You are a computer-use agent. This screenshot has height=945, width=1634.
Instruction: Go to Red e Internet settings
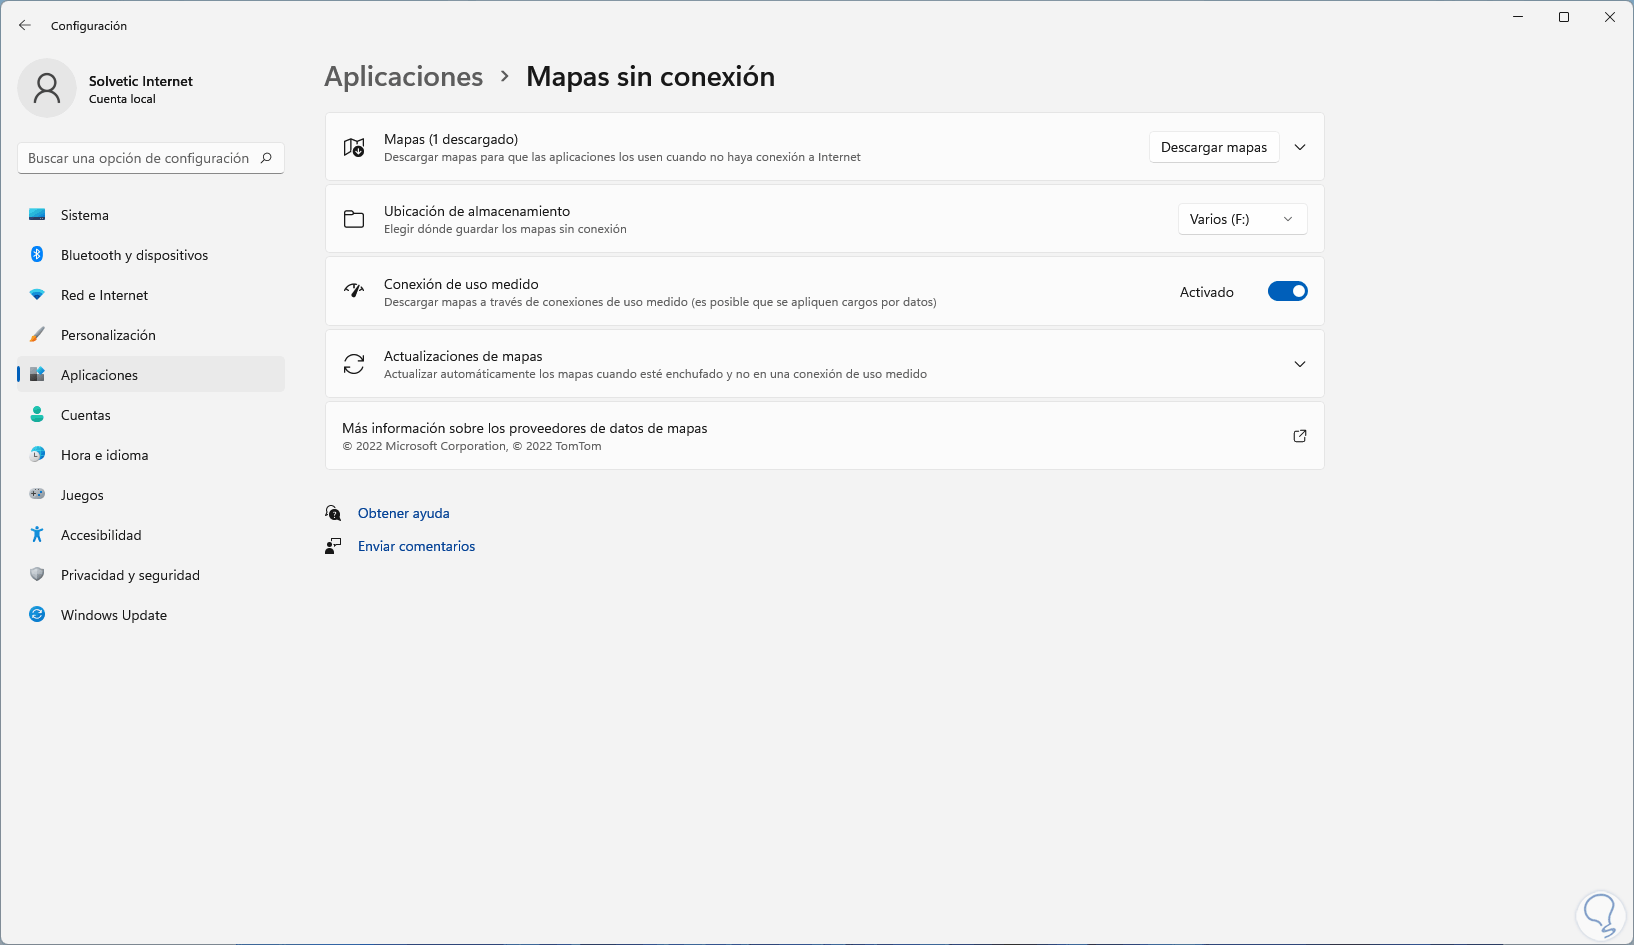104,295
